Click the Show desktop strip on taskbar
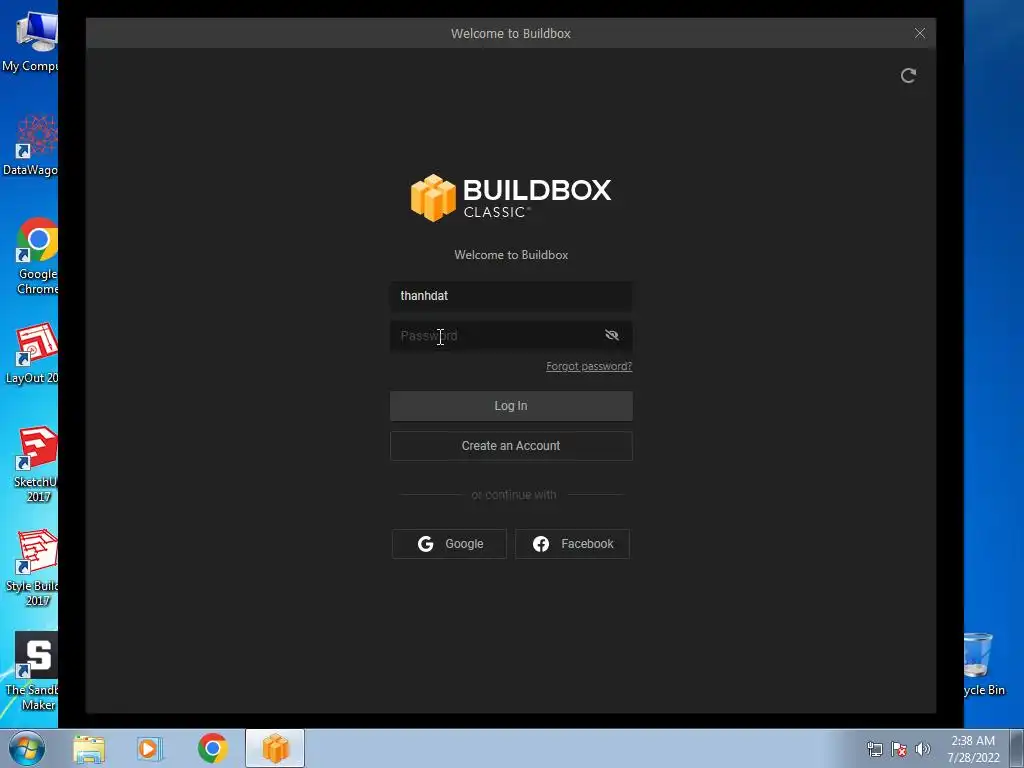Image resolution: width=1024 pixels, height=768 pixels. coord(1017,748)
